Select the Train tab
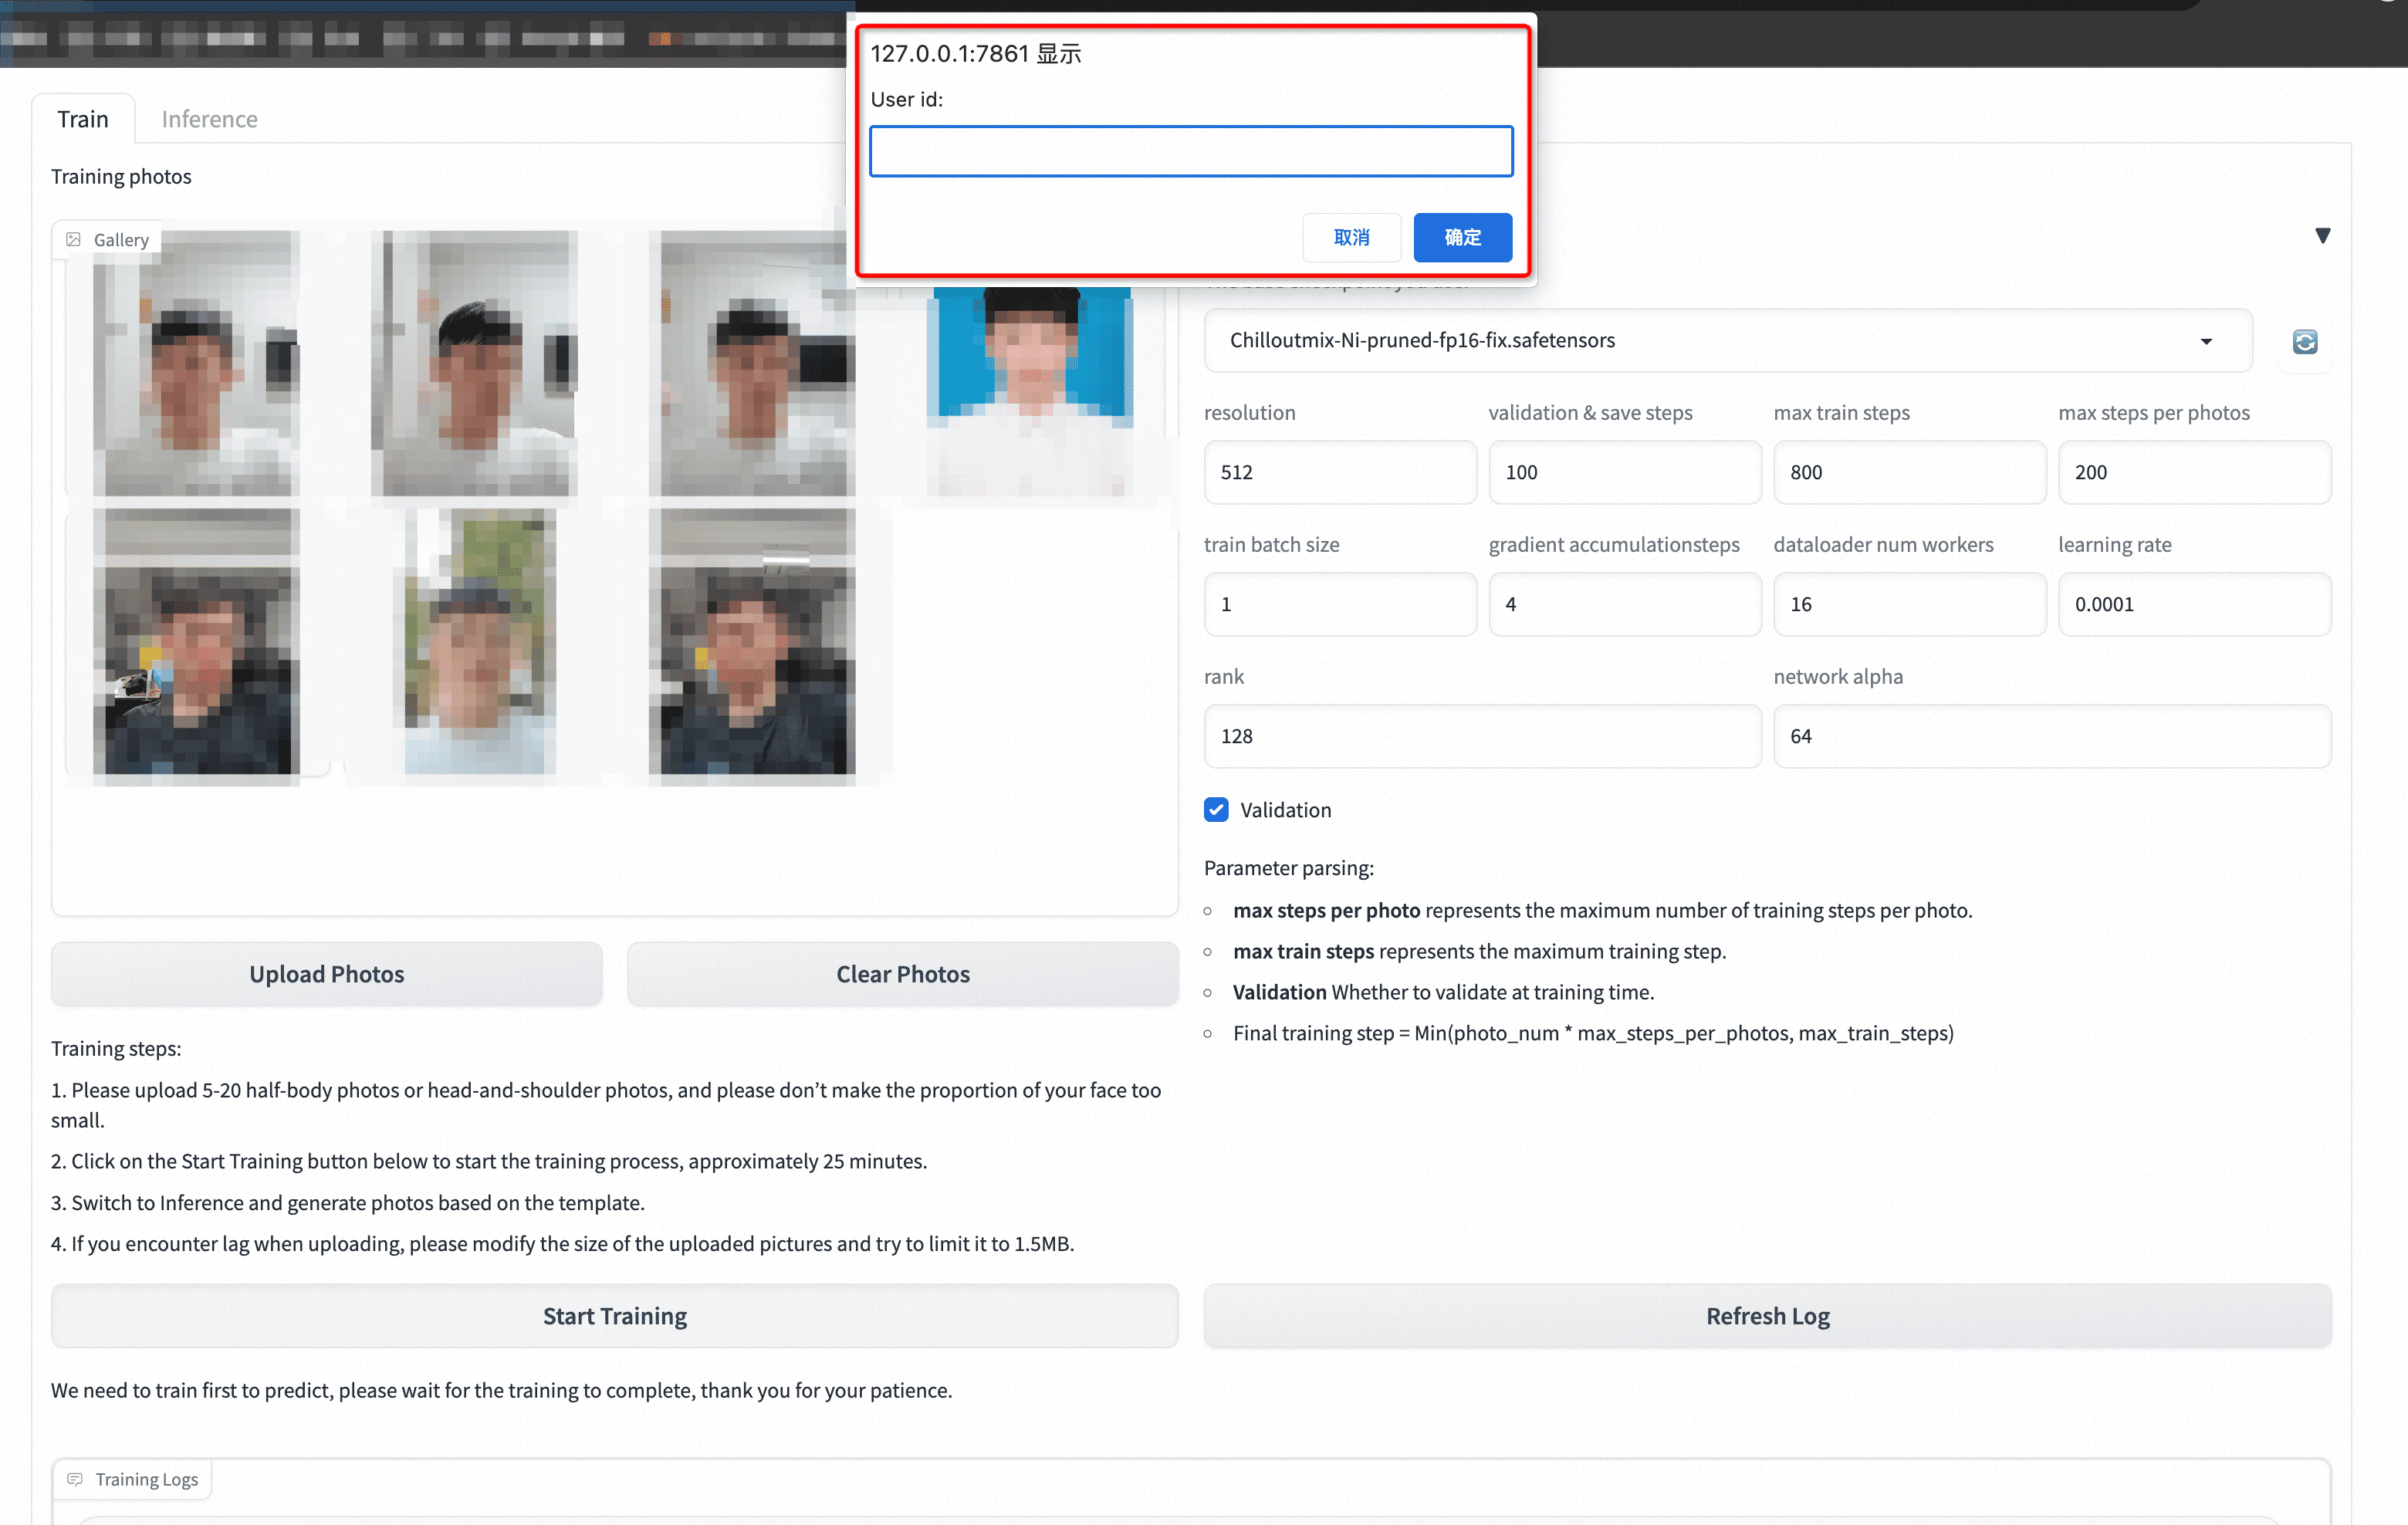The height and width of the screenshot is (1525, 2408). click(x=82, y=119)
